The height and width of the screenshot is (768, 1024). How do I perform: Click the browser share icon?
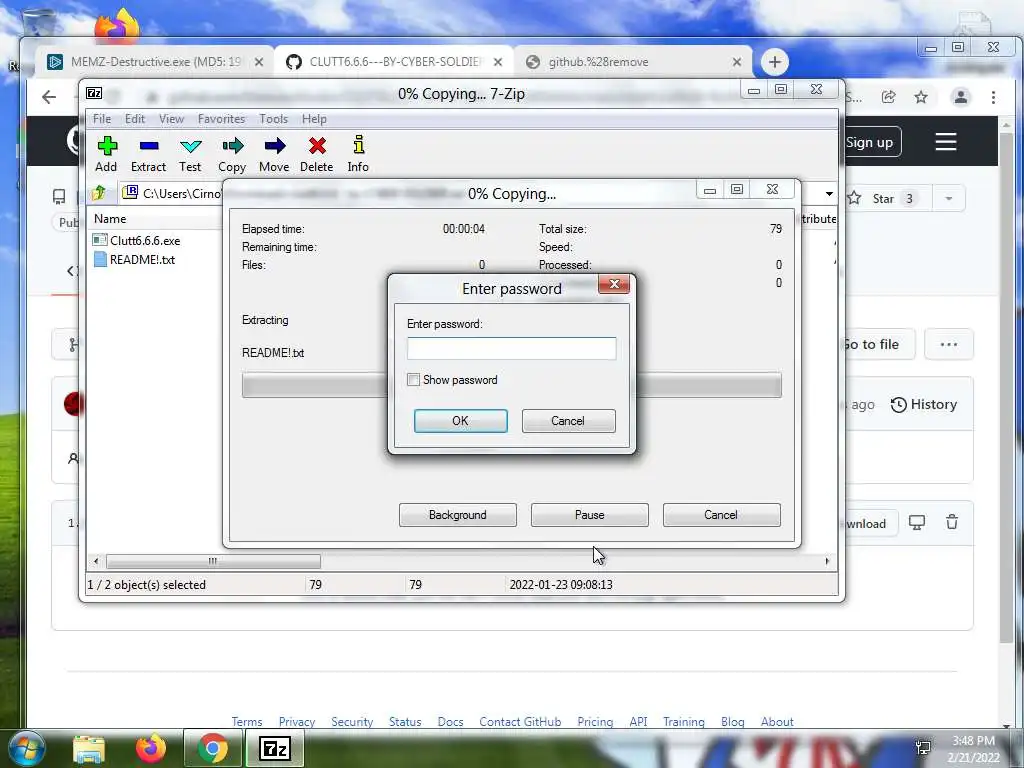[888, 97]
